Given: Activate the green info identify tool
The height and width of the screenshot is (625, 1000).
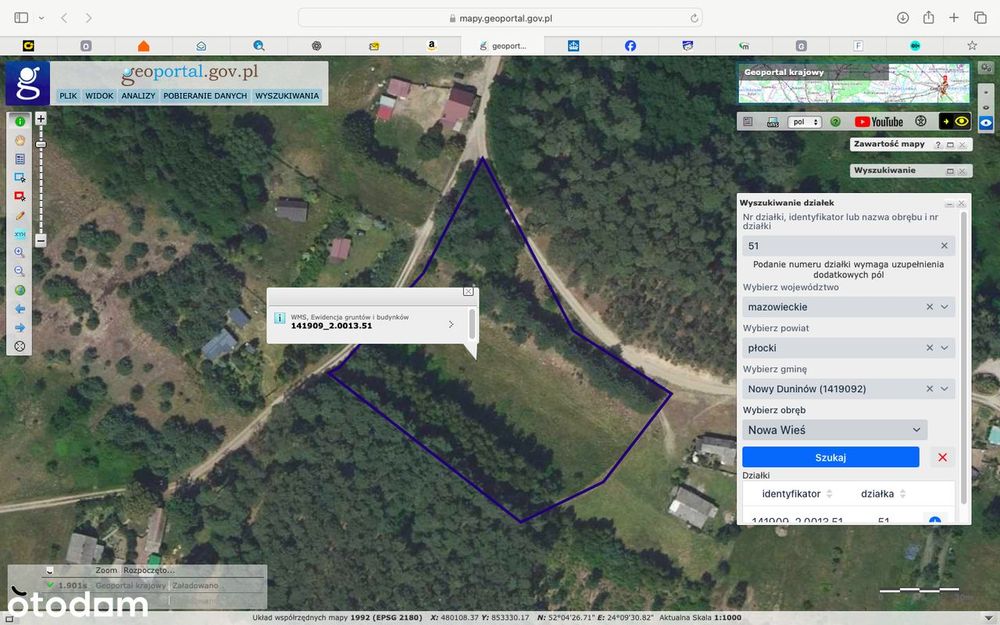Looking at the screenshot, I should click(x=20, y=121).
